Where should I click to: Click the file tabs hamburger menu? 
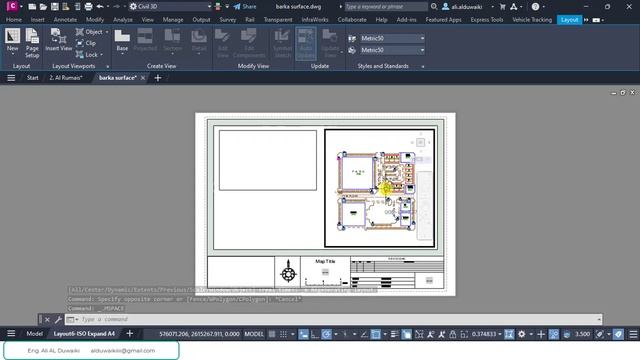pos(11,78)
